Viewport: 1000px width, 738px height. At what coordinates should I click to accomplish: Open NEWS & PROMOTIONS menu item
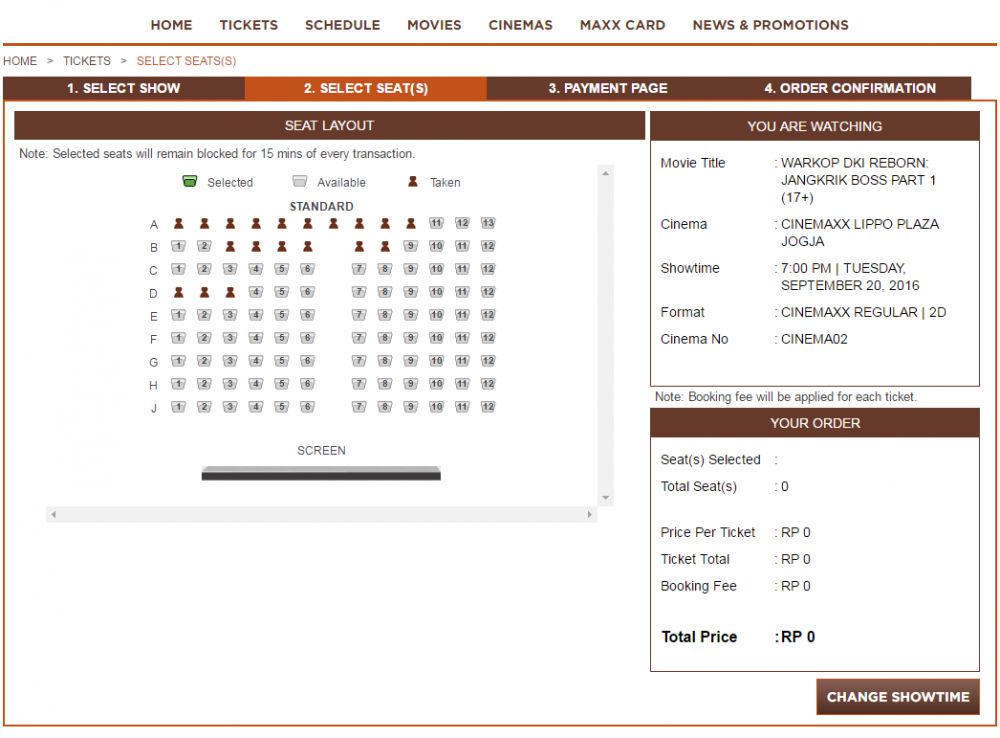[x=770, y=25]
